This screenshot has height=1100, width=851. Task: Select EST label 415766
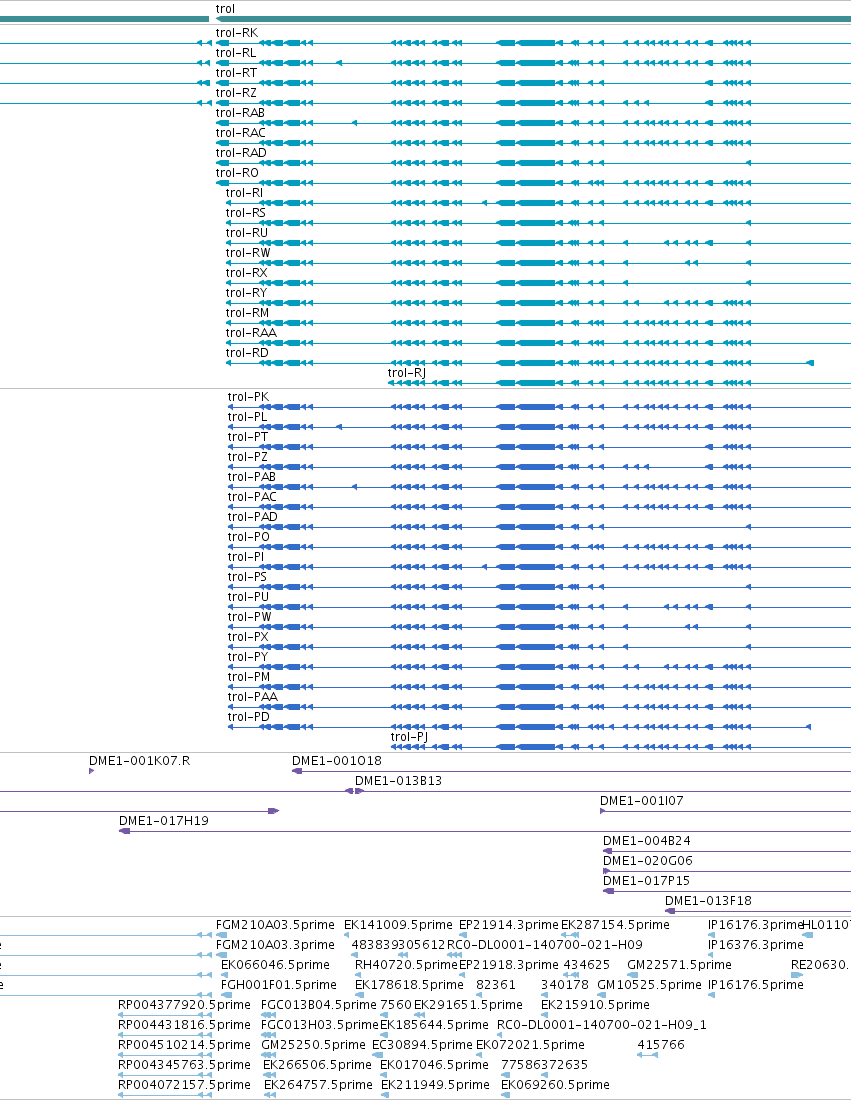tap(661, 1045)
